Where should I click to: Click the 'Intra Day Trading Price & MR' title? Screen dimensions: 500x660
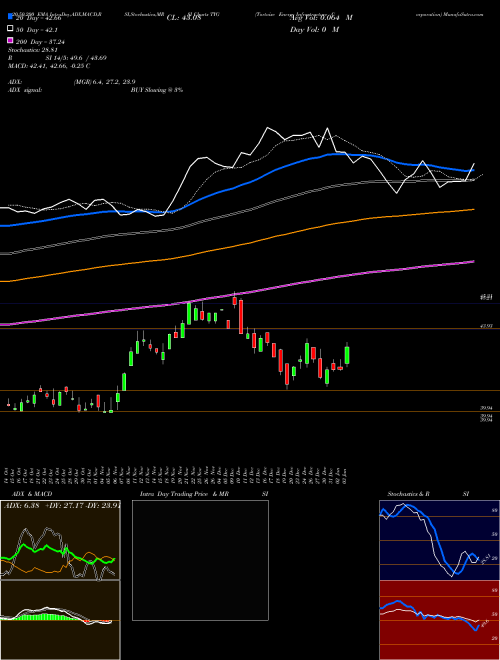(184, 494)
